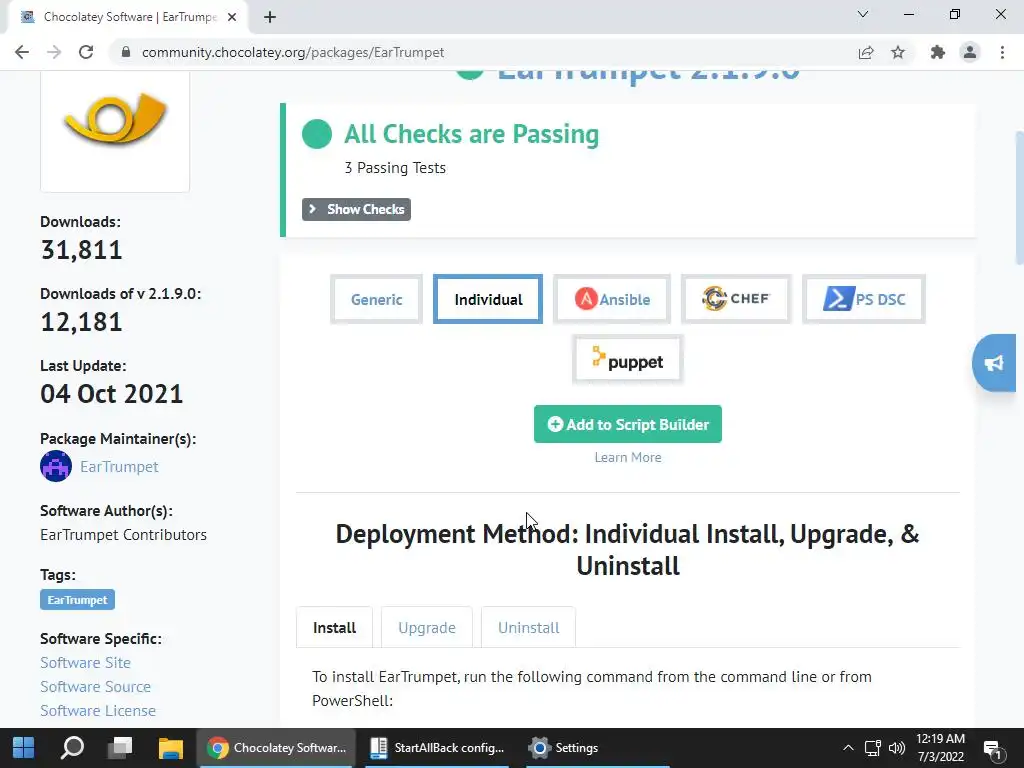
Task: Expand the Show Checks section
Action: pos(356,210)
